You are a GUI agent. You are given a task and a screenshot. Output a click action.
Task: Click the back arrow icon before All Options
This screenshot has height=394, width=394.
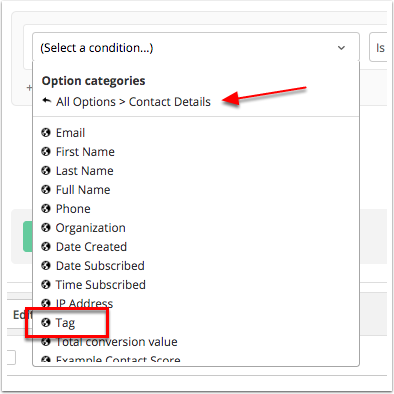coord(47,101)
